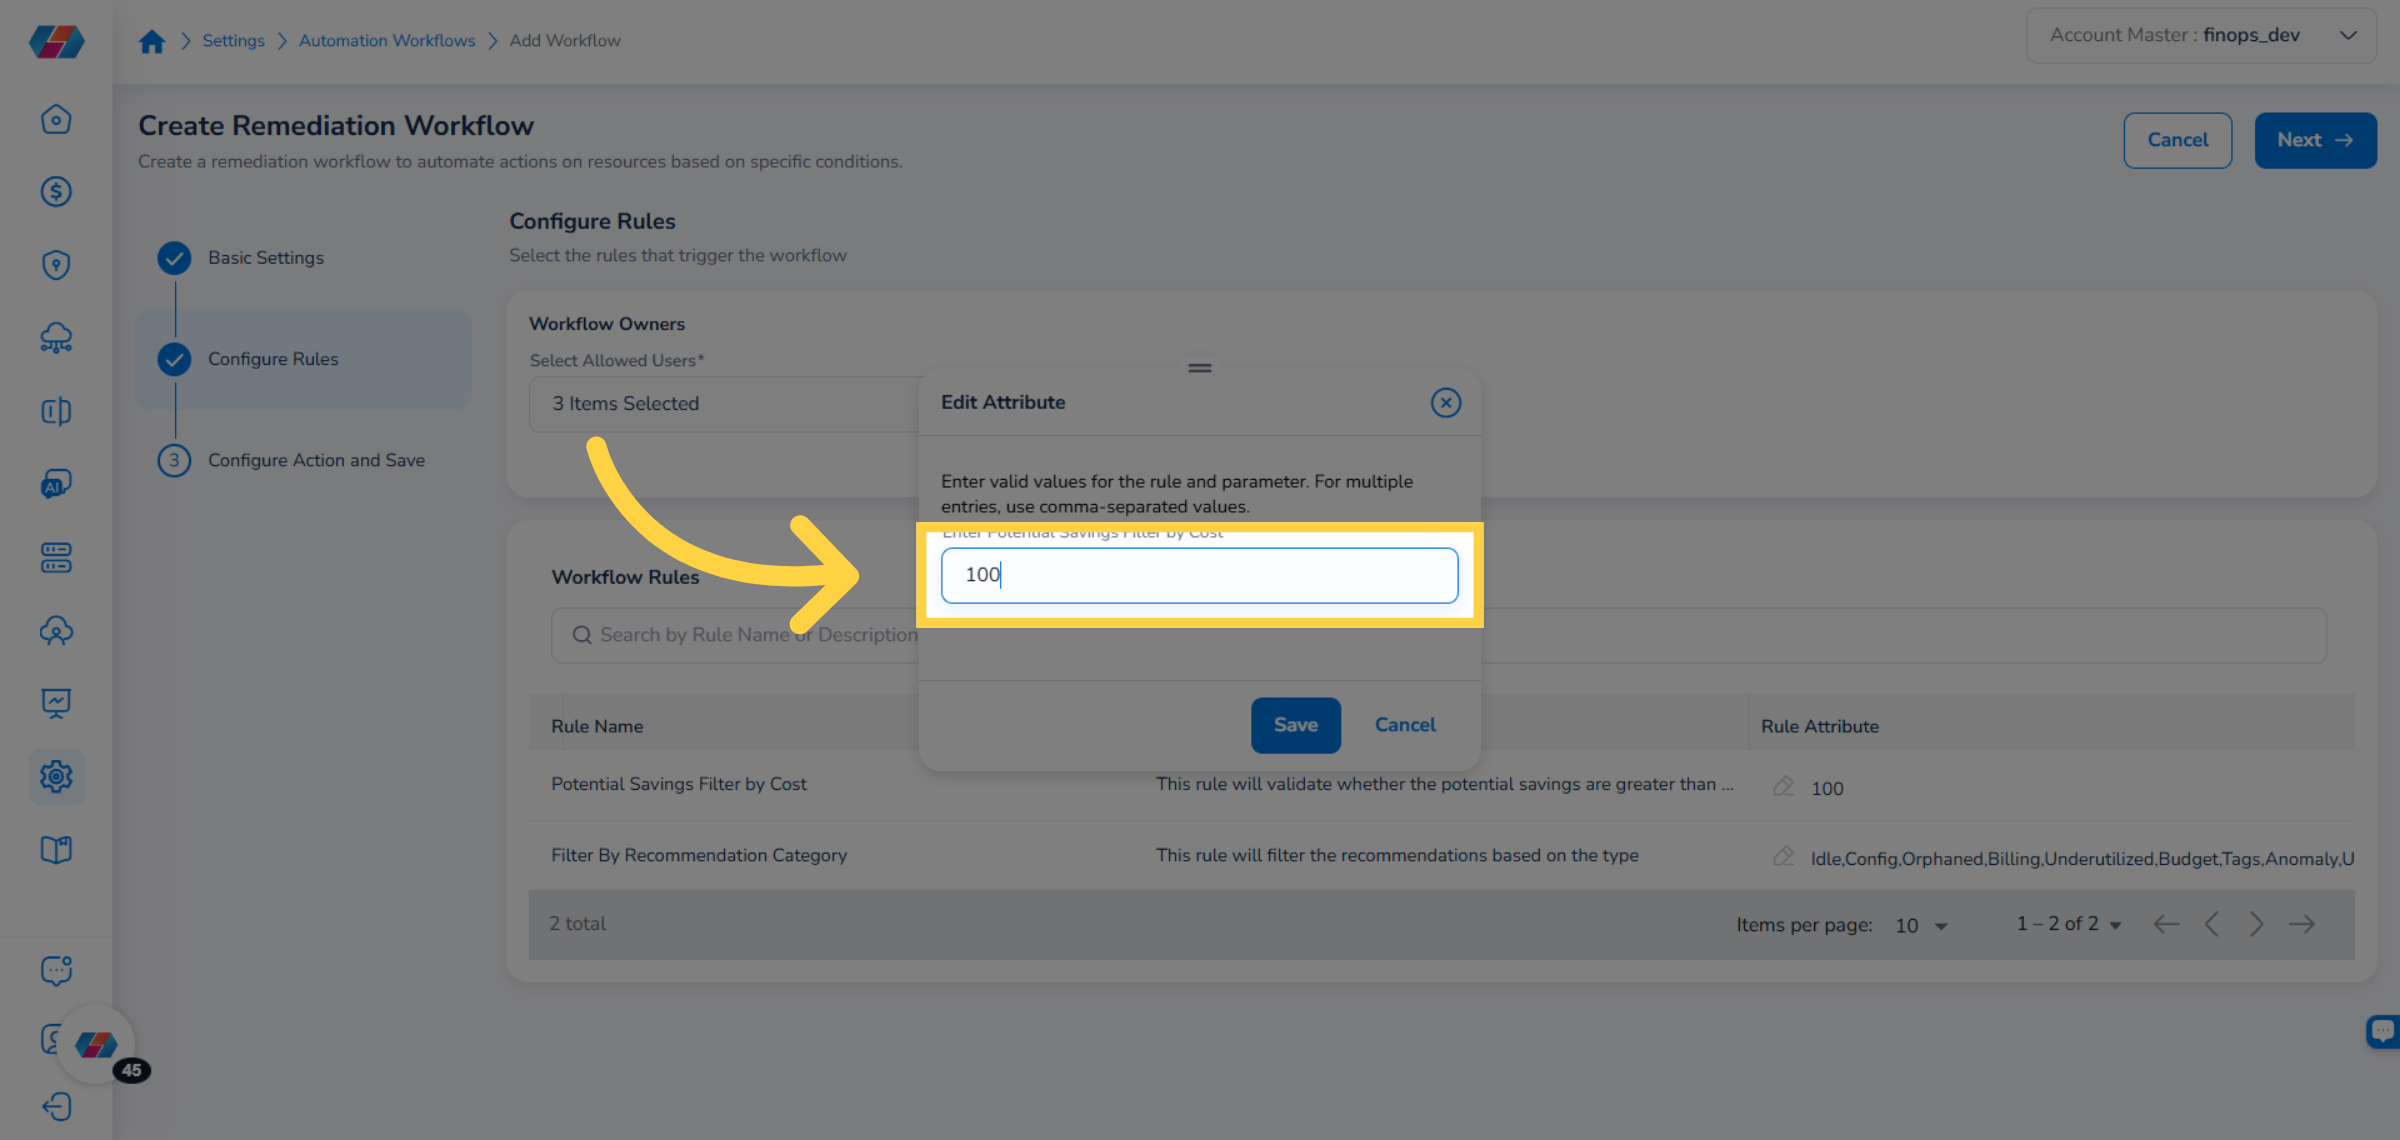Open the Automation Workflows breadcrumb link
The height and width of the screenshot is (1140, 2400).
(x=386, y=41)
